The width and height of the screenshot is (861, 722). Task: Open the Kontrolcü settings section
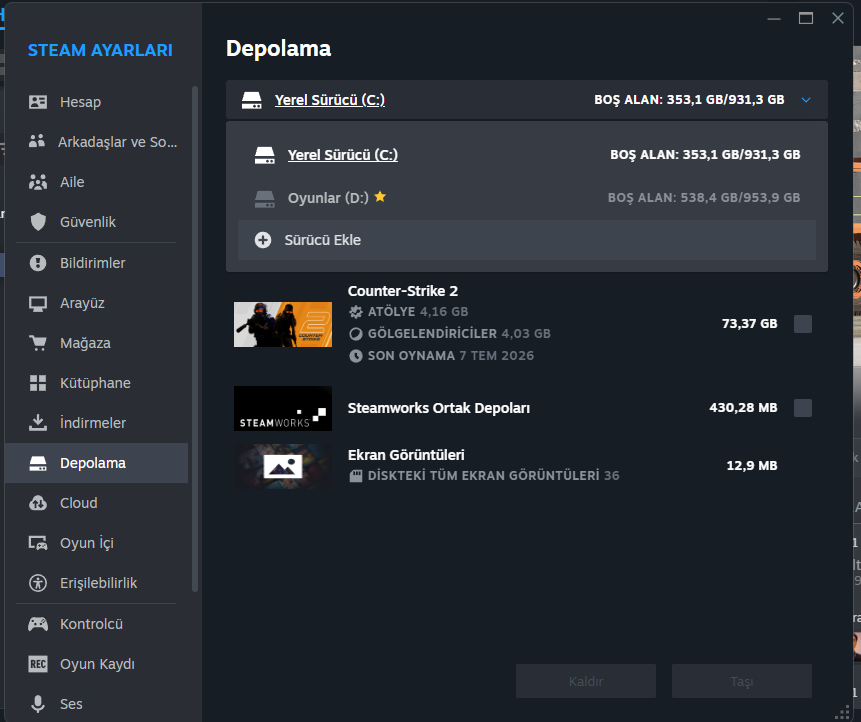[96, 624]
